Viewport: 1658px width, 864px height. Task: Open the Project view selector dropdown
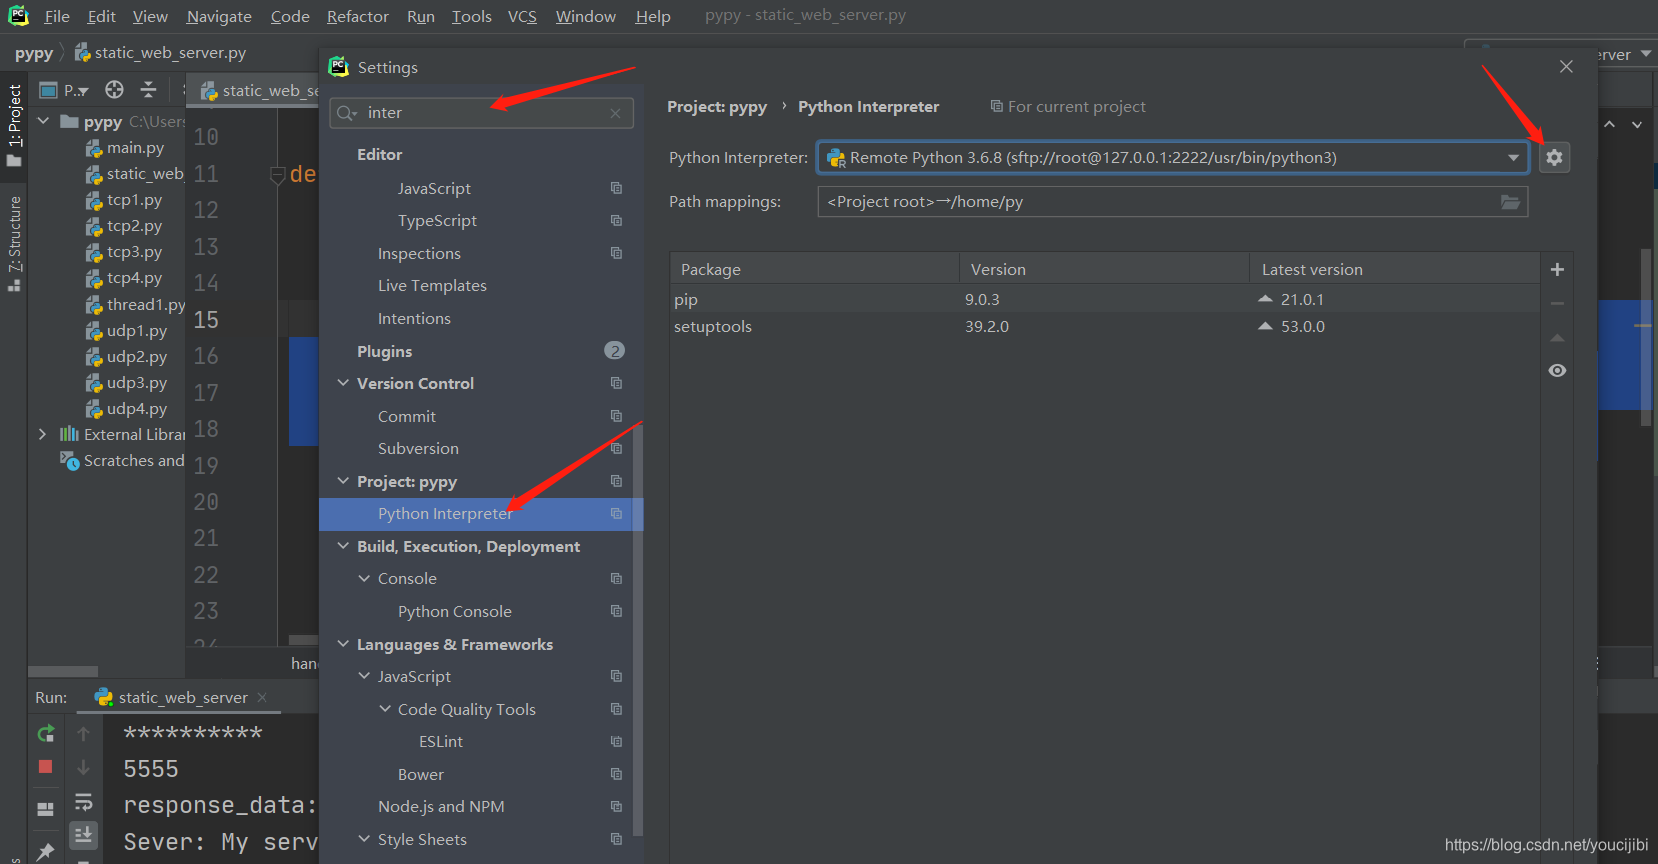[65, 90]
